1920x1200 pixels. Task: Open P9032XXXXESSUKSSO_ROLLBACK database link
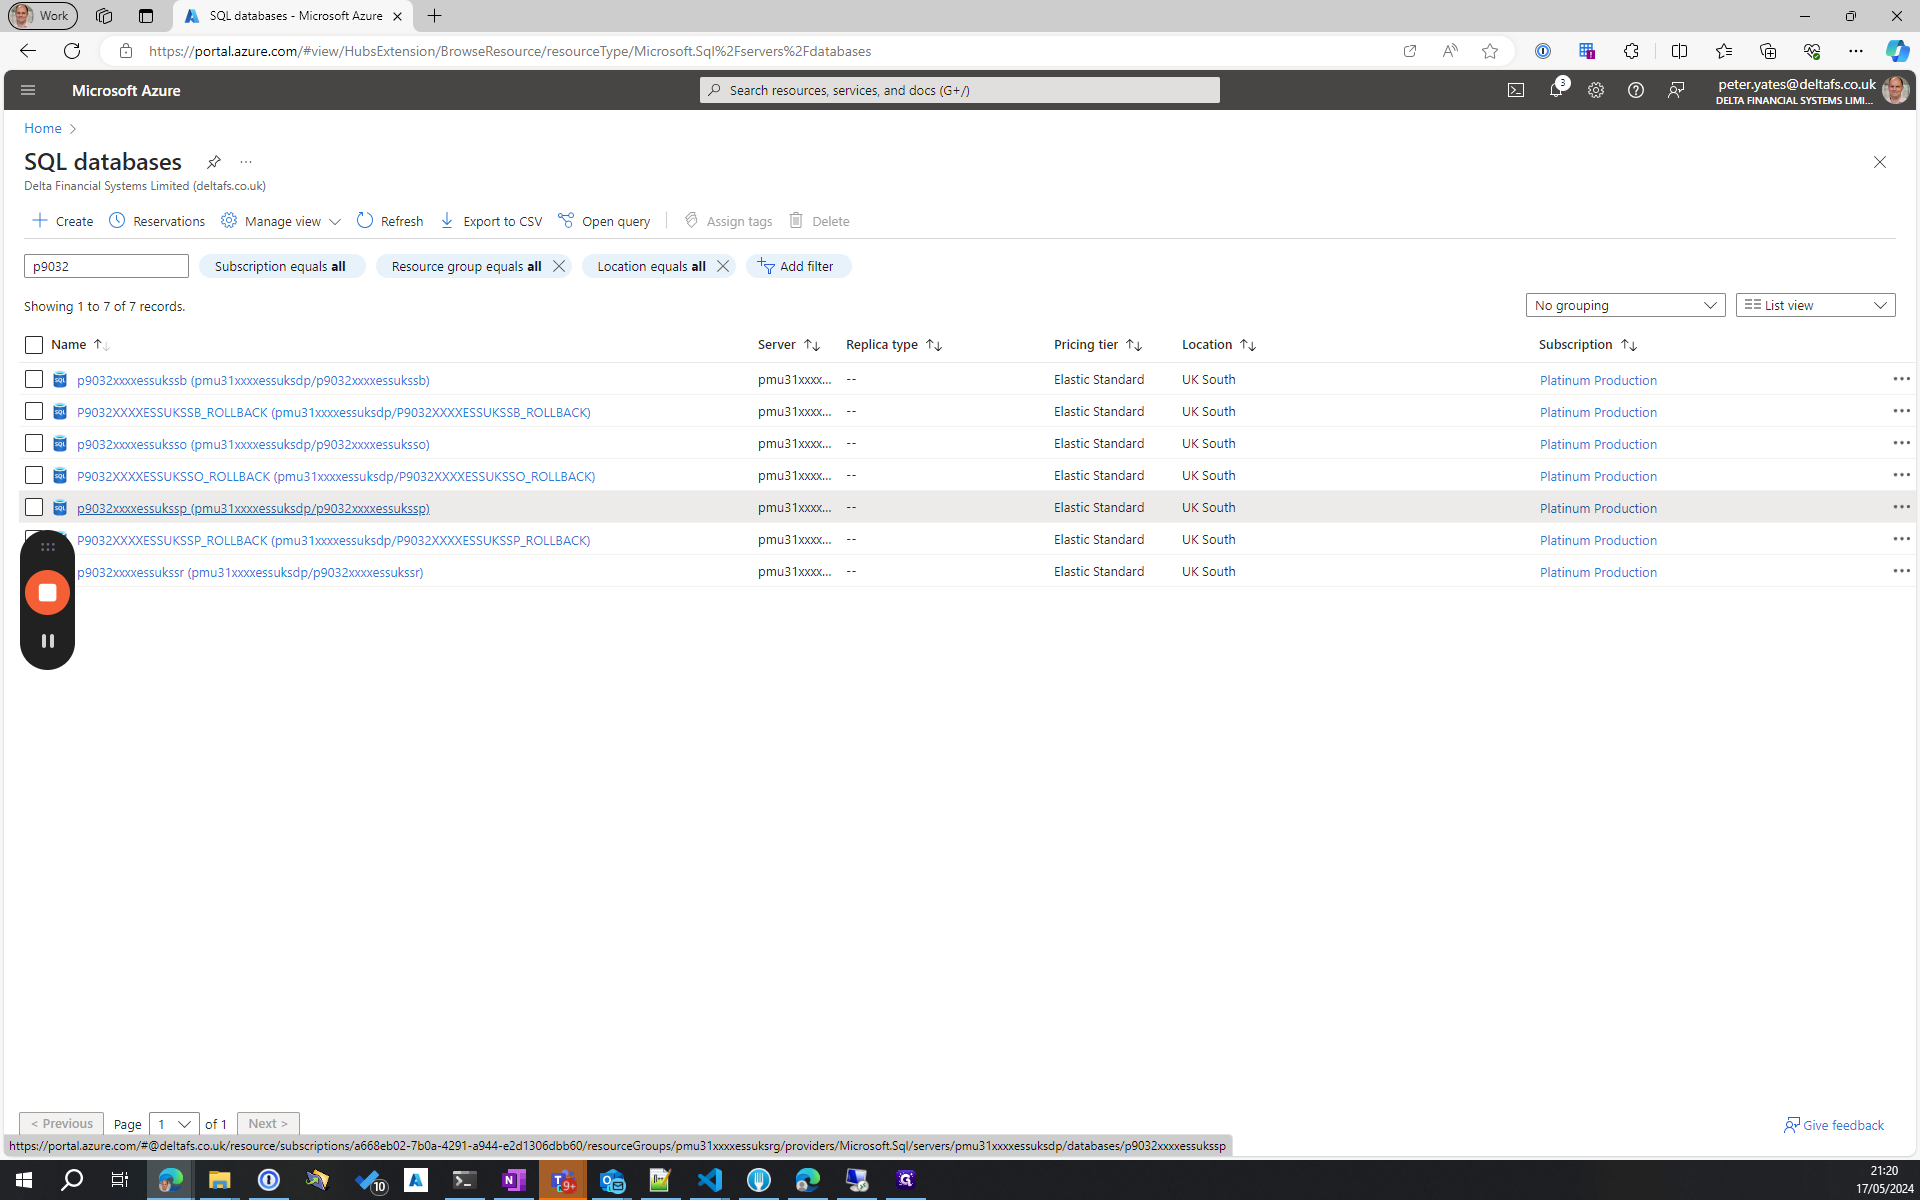tap(336, 476)
